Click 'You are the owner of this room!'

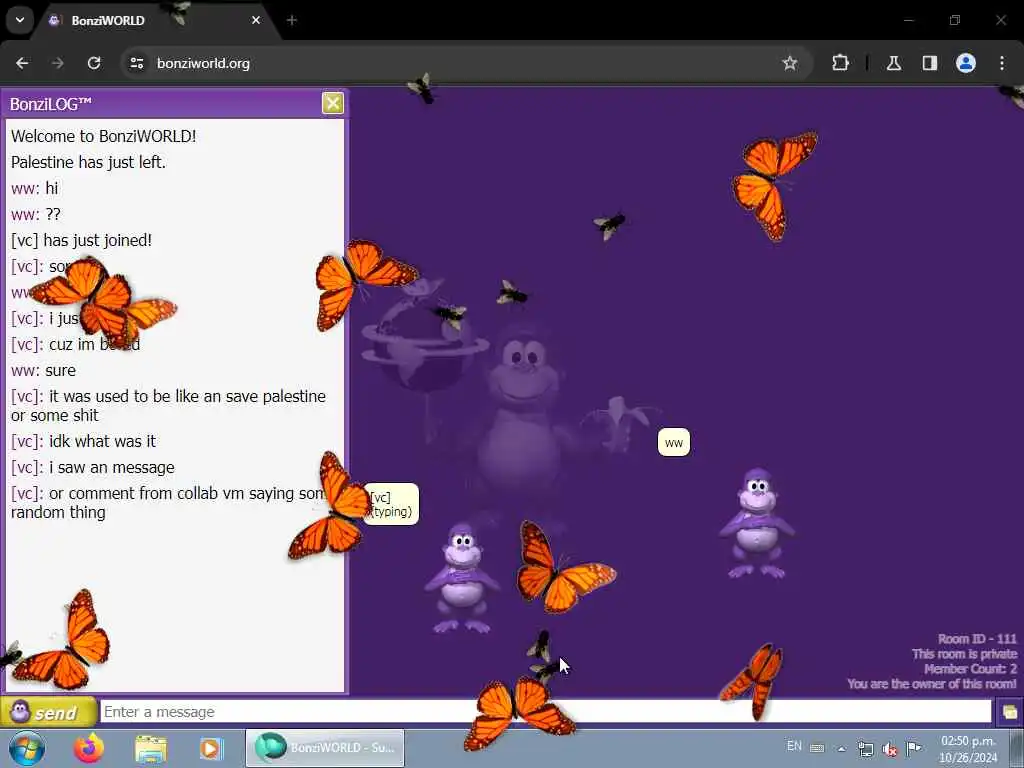(x=932, y=684)
